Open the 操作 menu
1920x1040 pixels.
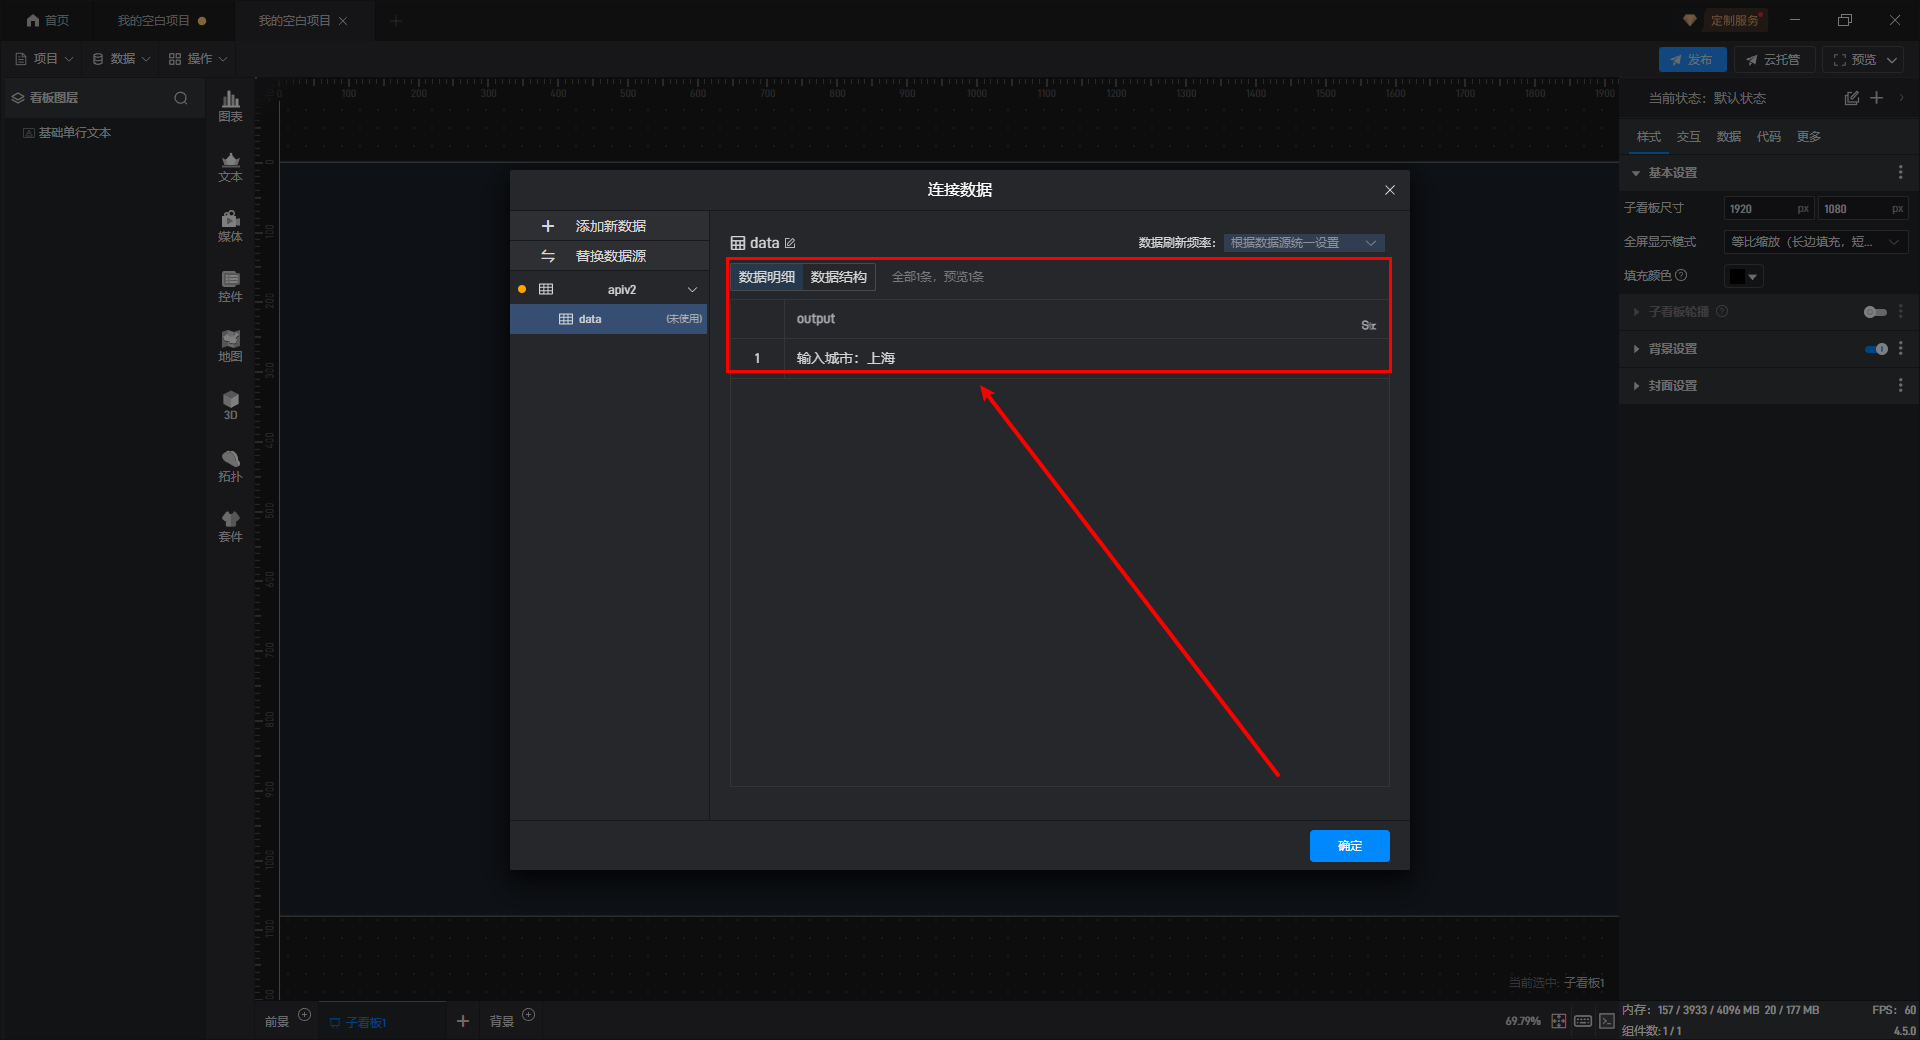[x=199, y=59]
